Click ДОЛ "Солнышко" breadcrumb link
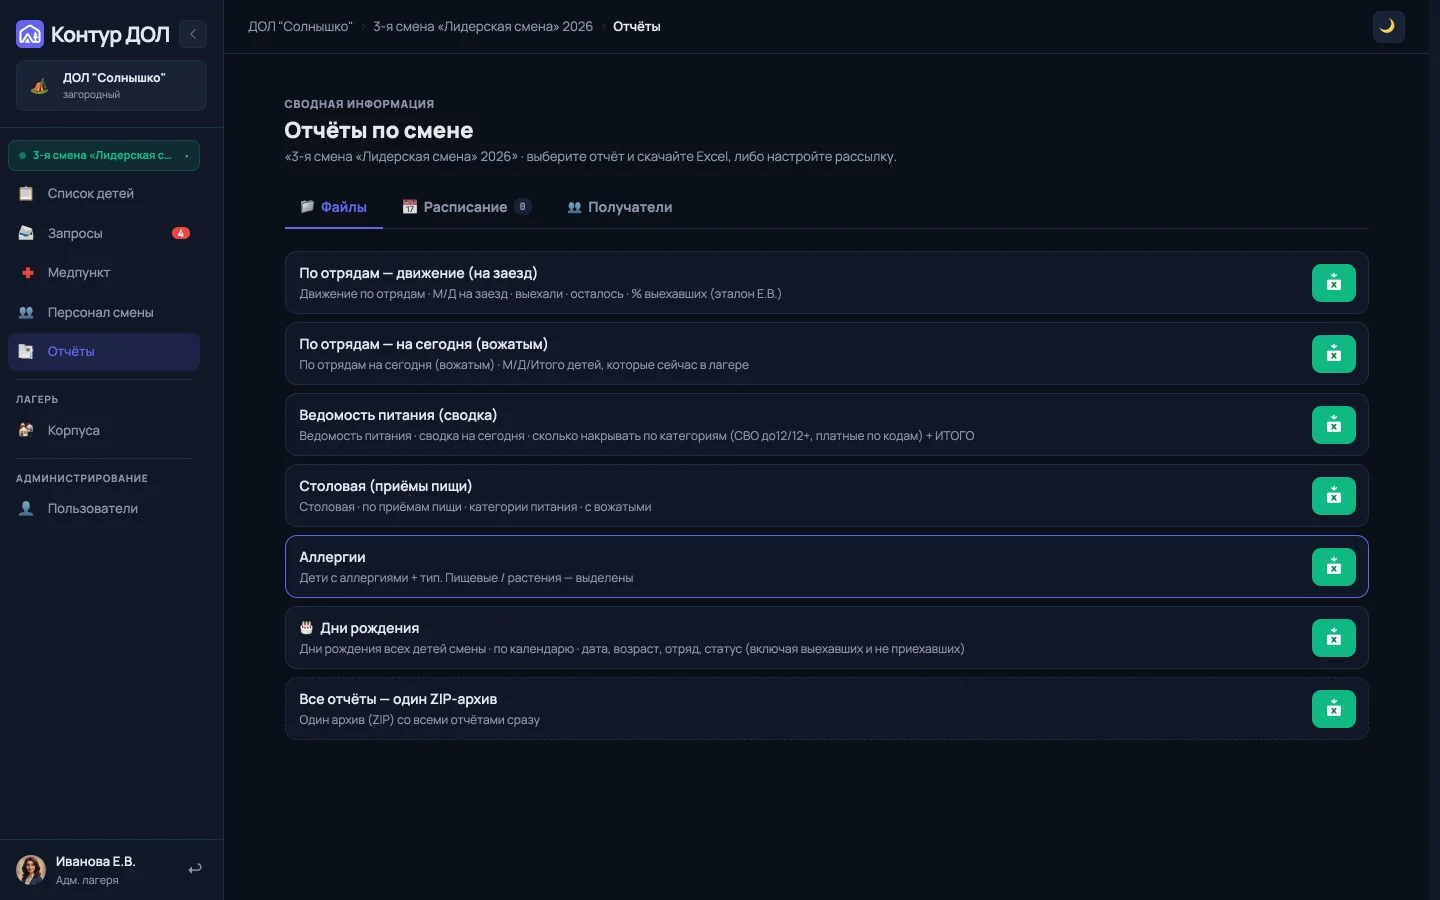This screenshot has height=900, width=1440. [x=300, y=27]
